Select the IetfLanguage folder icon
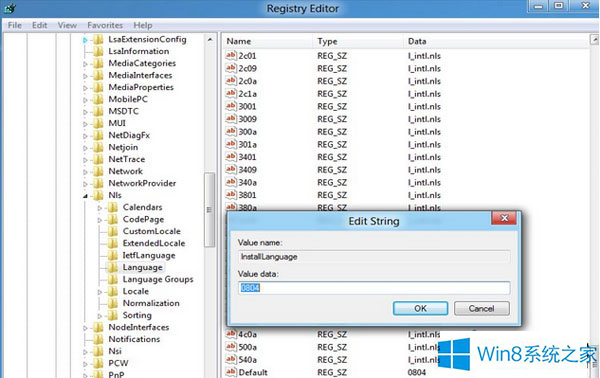The image size is (600, 378). coord(112,255)
